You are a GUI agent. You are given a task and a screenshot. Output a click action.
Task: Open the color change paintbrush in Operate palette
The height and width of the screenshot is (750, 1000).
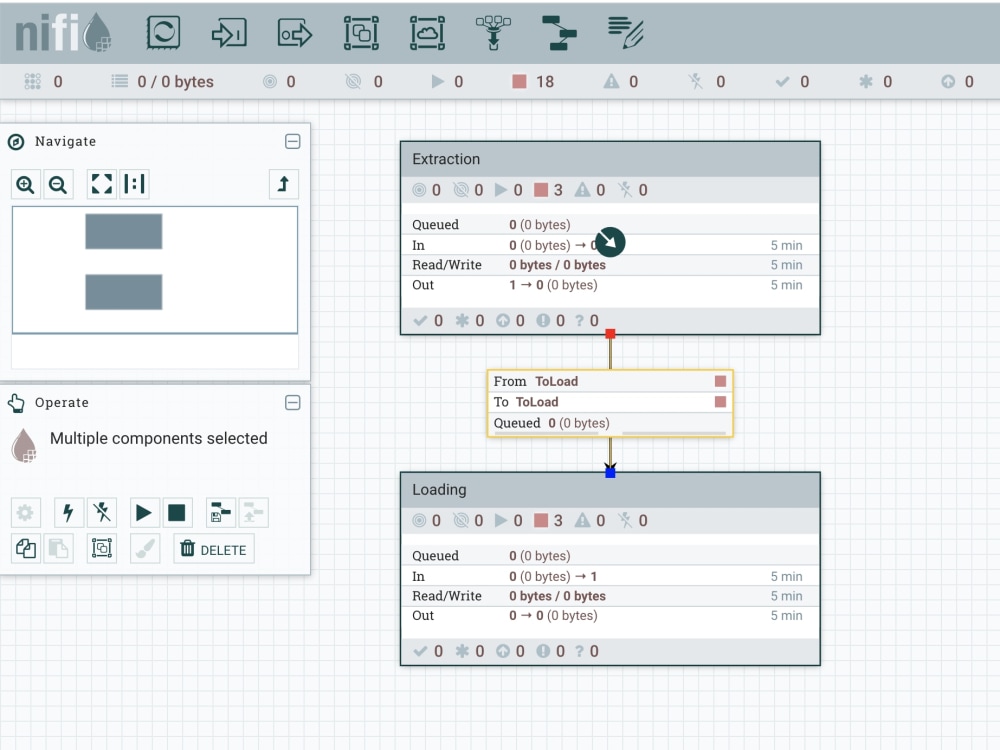(145, 548)
